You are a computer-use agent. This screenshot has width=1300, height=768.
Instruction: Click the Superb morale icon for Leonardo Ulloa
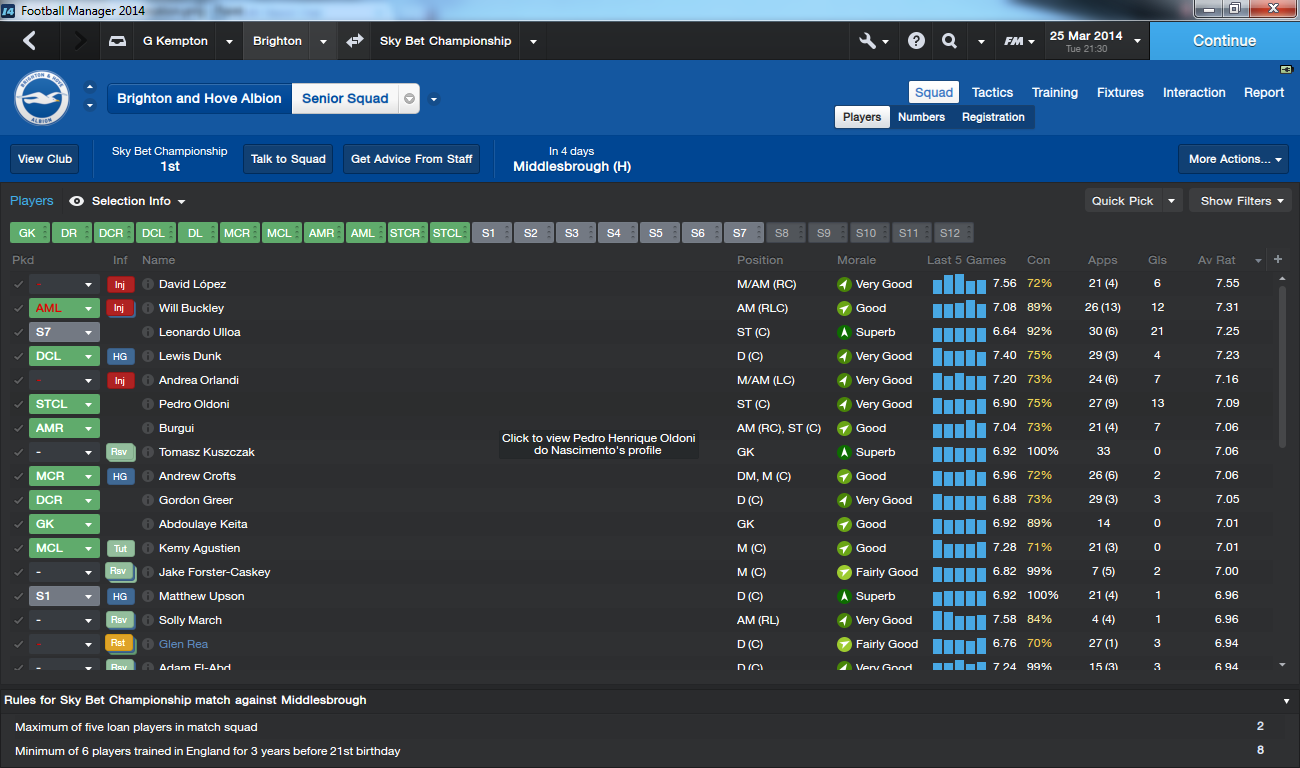(x=844, y=332)
